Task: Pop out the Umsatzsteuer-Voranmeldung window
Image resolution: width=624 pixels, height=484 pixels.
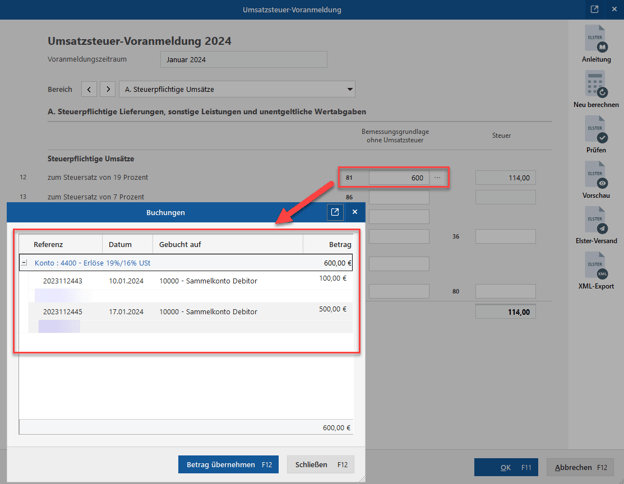Action: click(594, 9)
